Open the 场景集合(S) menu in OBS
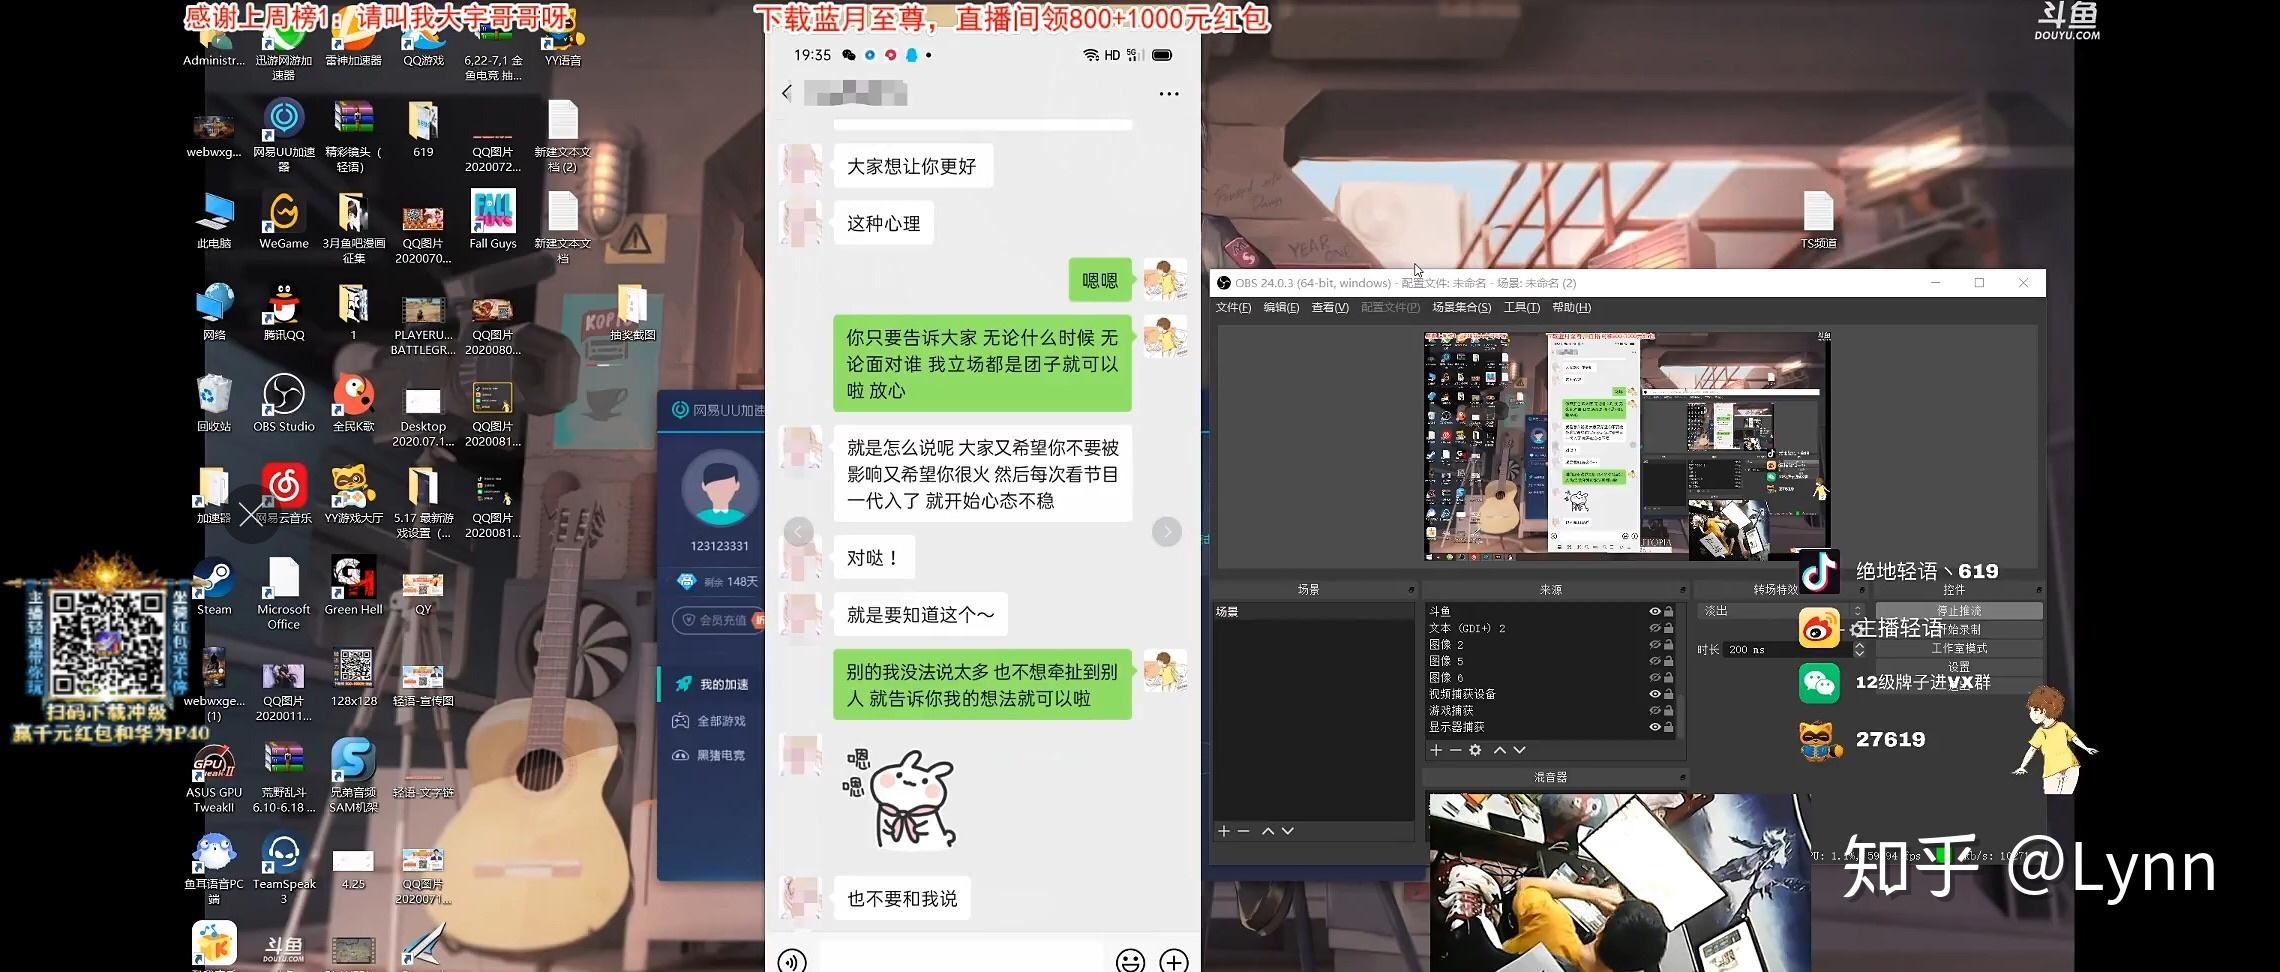Screen dimensions: 2280x972 tap(1461, 307)
